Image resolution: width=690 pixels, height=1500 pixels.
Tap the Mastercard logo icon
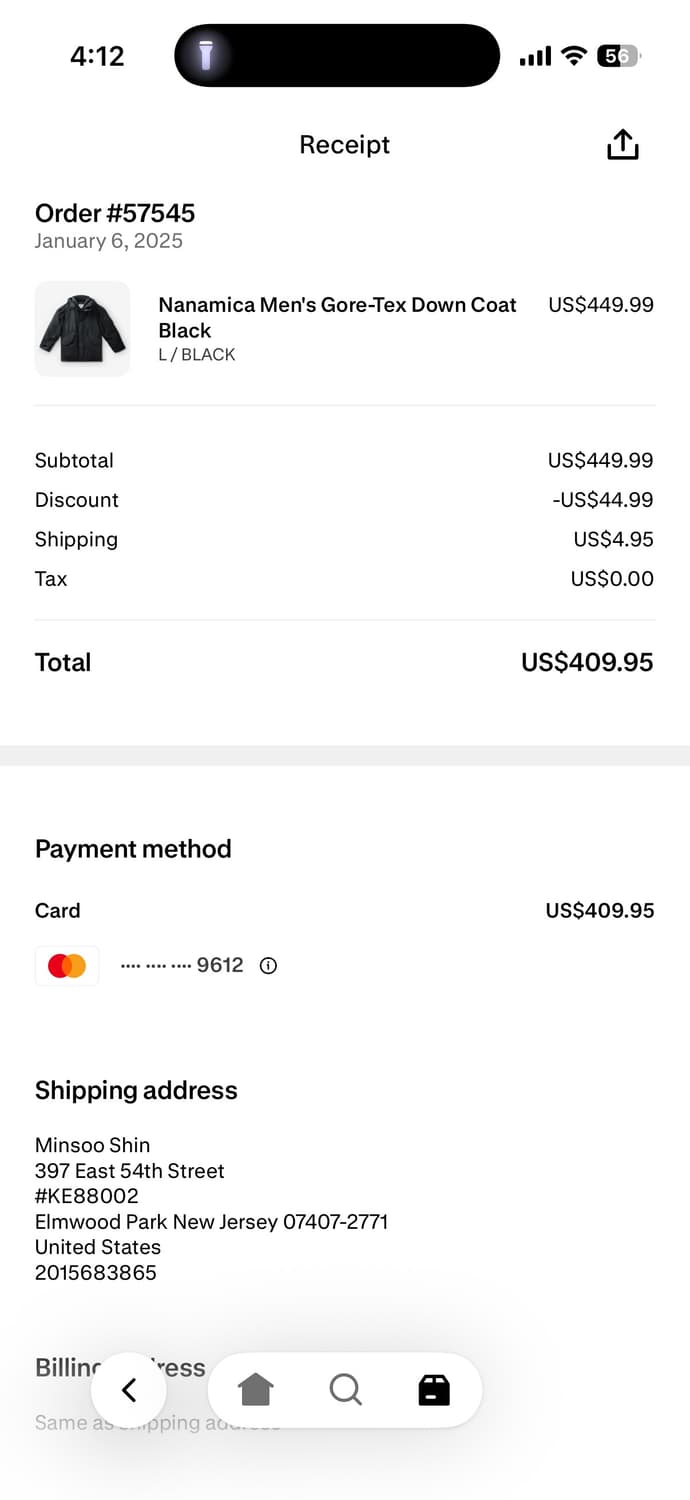coord(67,966)
